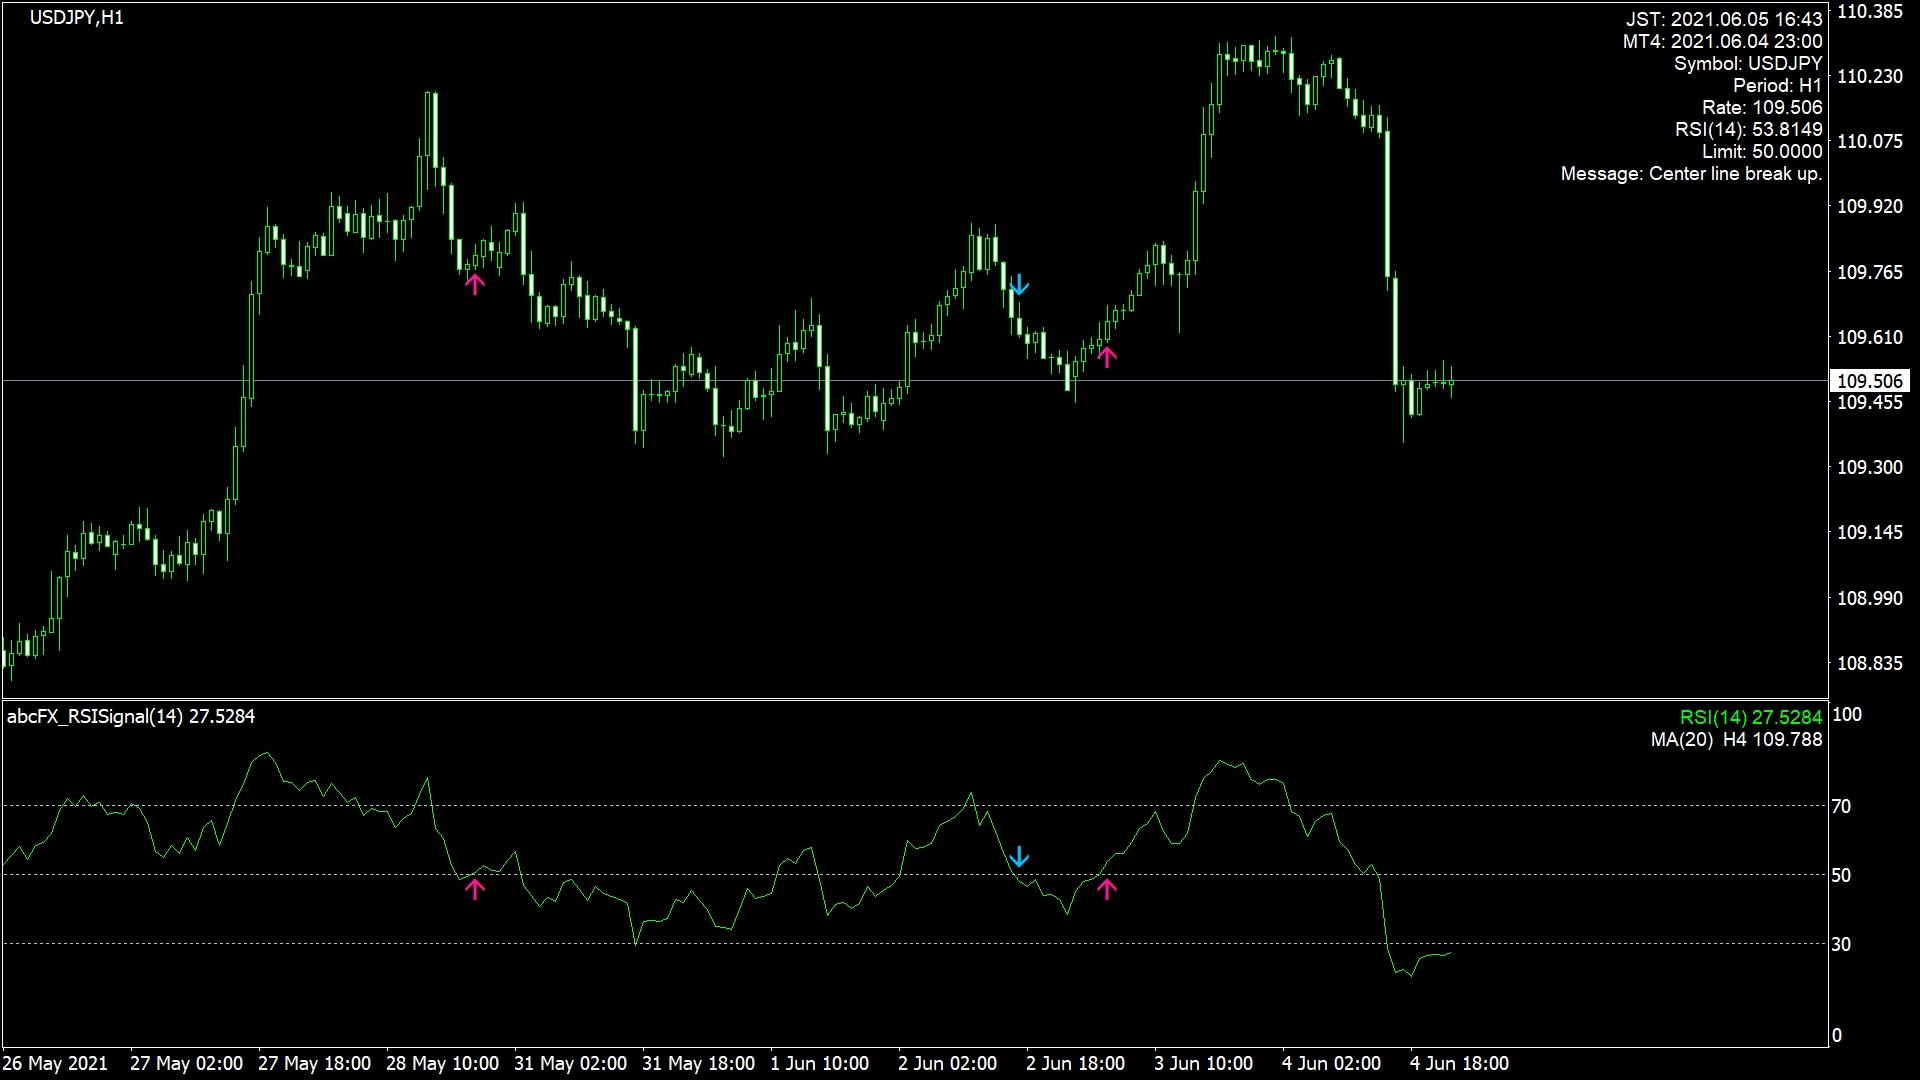Click pink up arrow on price chart near 28 May
The height and width of the screenshot is (1080, 1920).
click(475, 284)
